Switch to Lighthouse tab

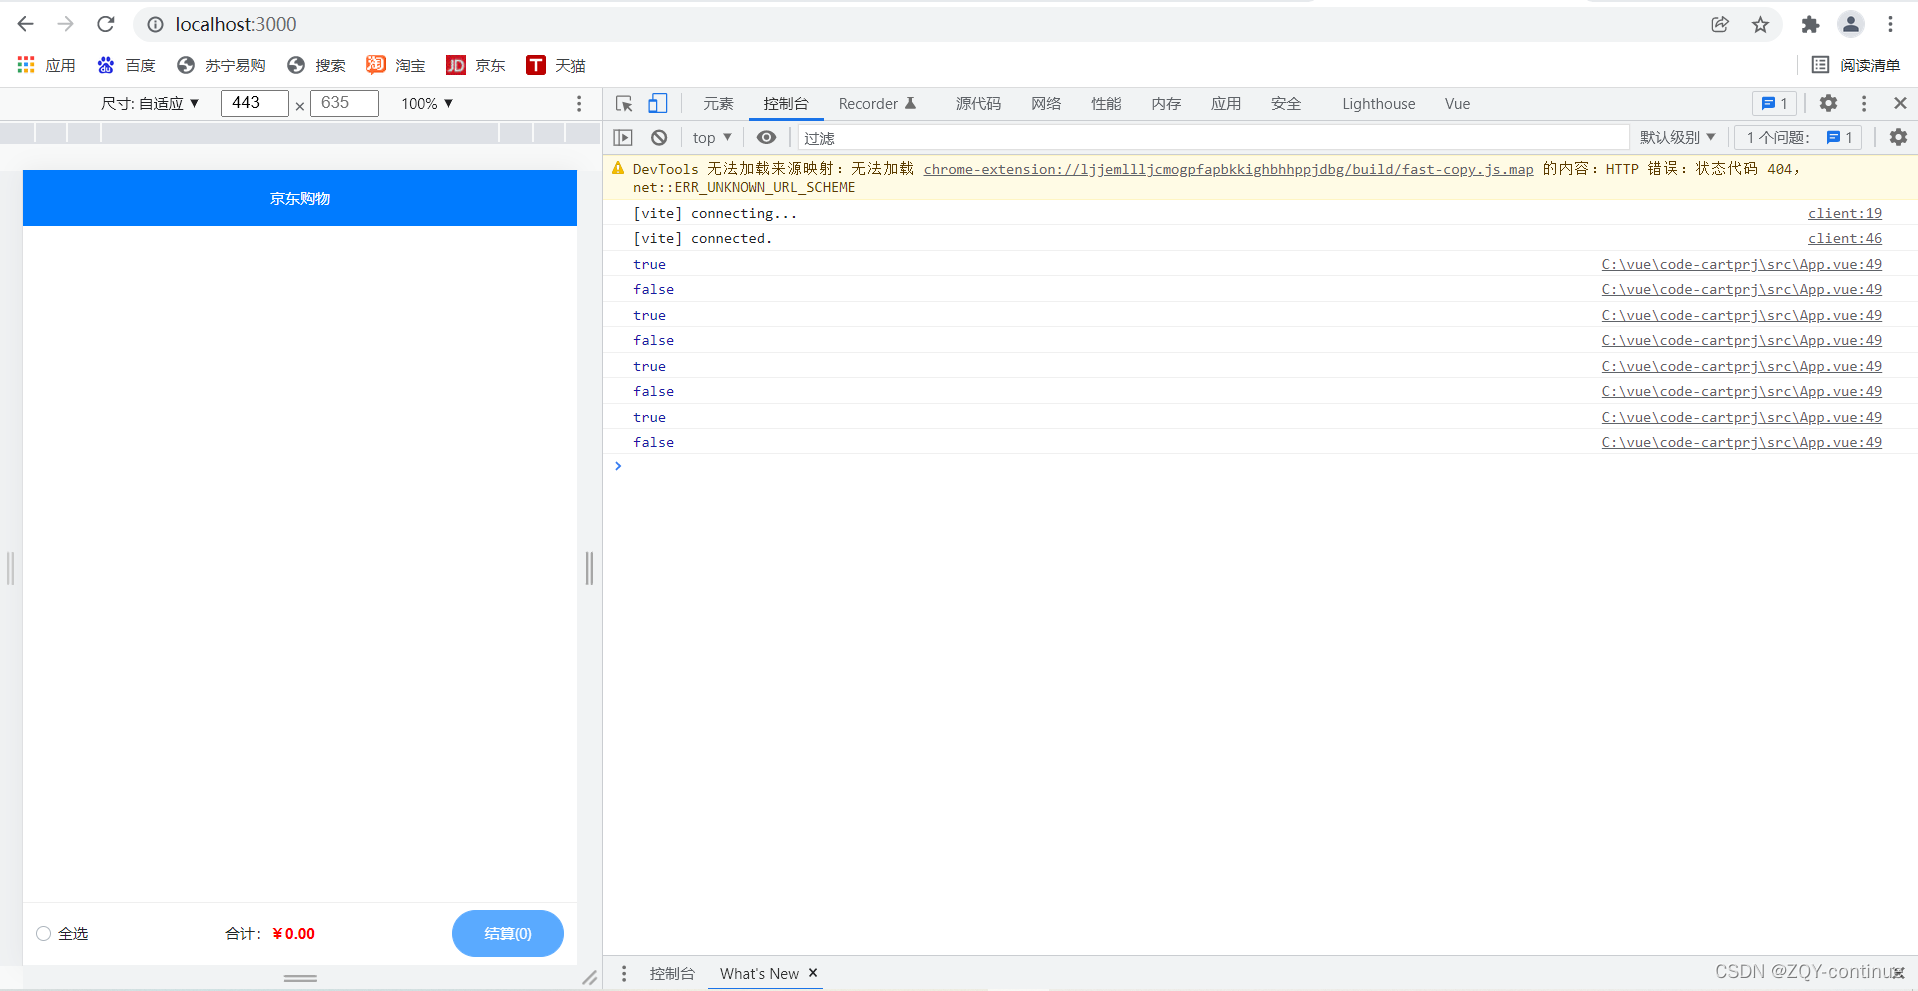1378,103
